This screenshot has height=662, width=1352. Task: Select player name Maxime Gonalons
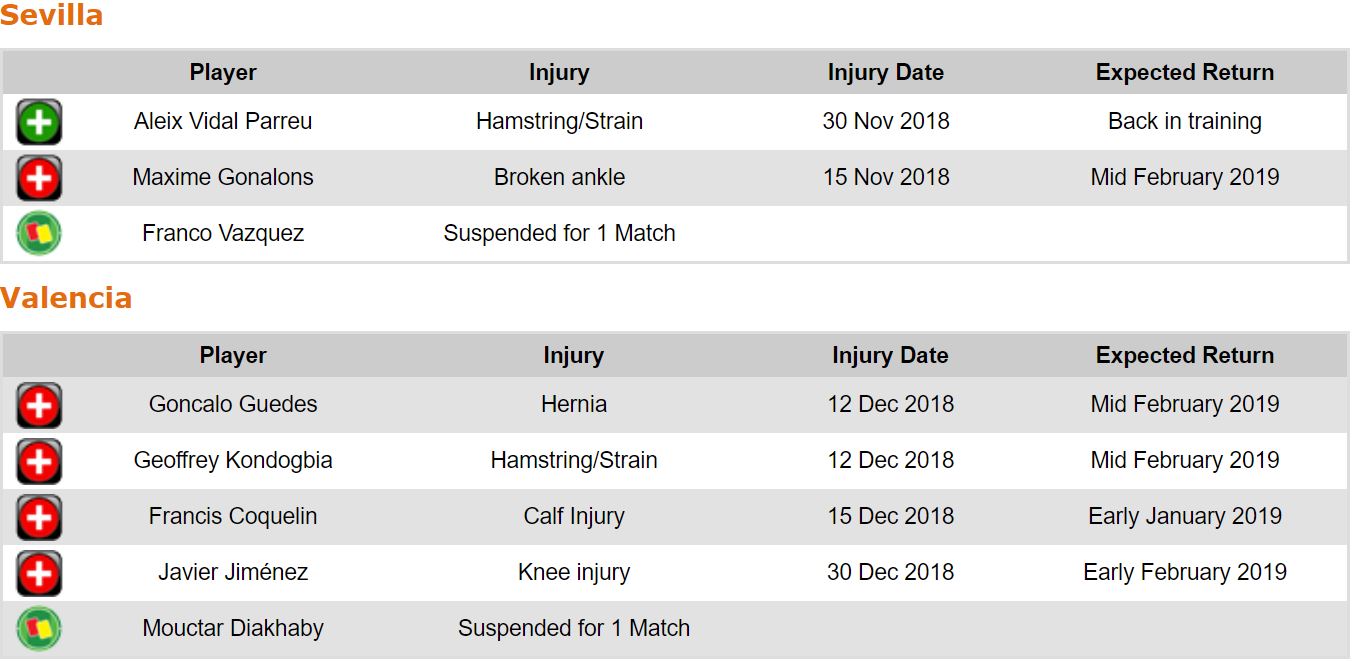223,177
